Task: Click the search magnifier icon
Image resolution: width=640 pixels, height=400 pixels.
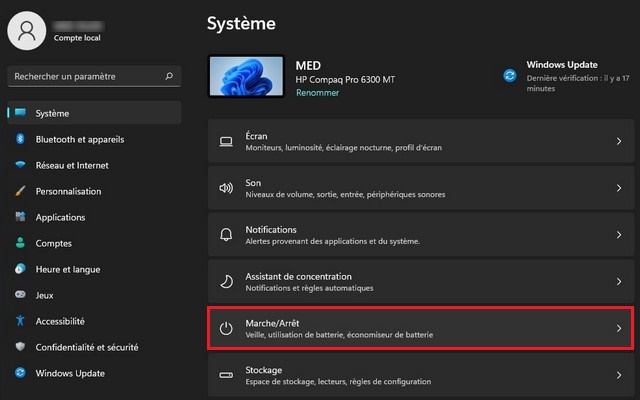Action: 170,76
